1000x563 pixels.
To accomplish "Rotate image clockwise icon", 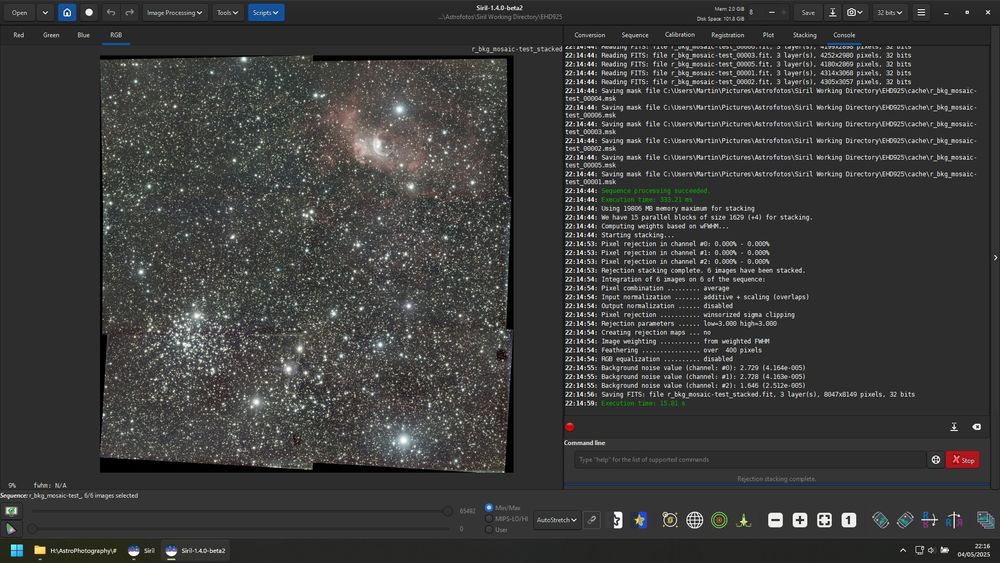I will tap(904, 520).
